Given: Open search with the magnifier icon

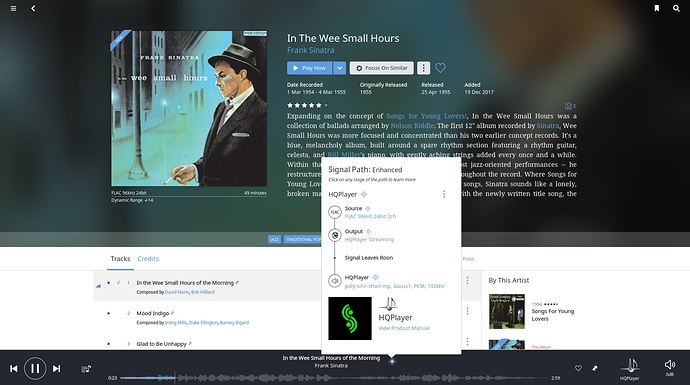Looking at the screenshot, I should point(676,8).
